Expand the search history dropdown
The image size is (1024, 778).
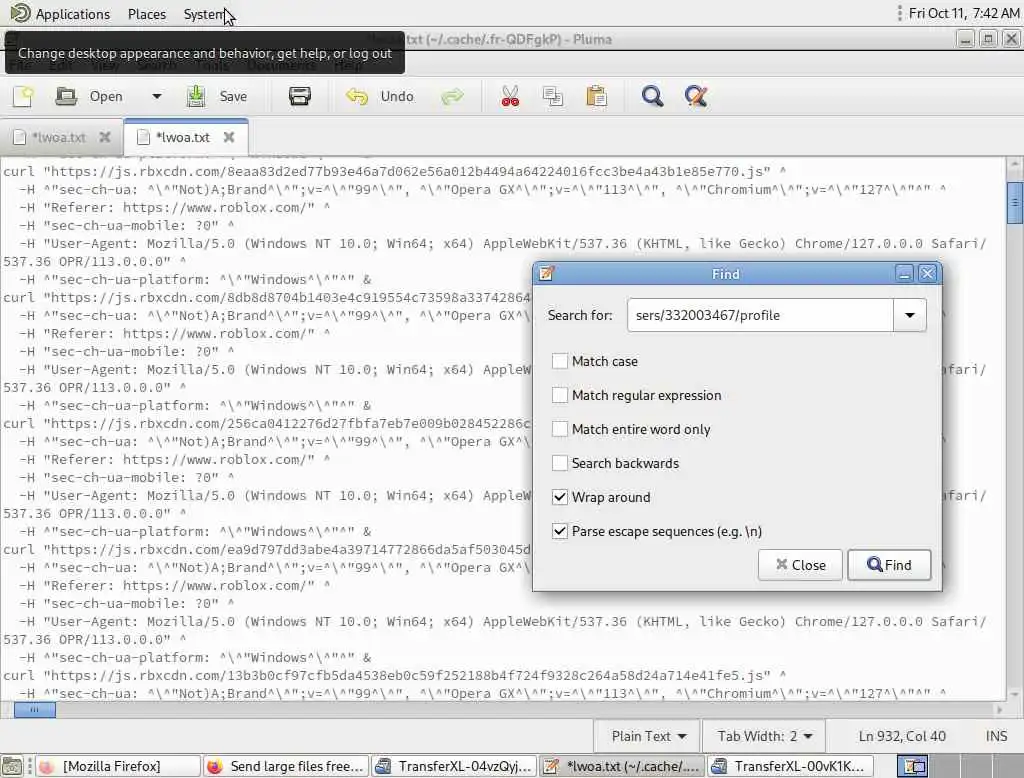(x=910, y=316)
